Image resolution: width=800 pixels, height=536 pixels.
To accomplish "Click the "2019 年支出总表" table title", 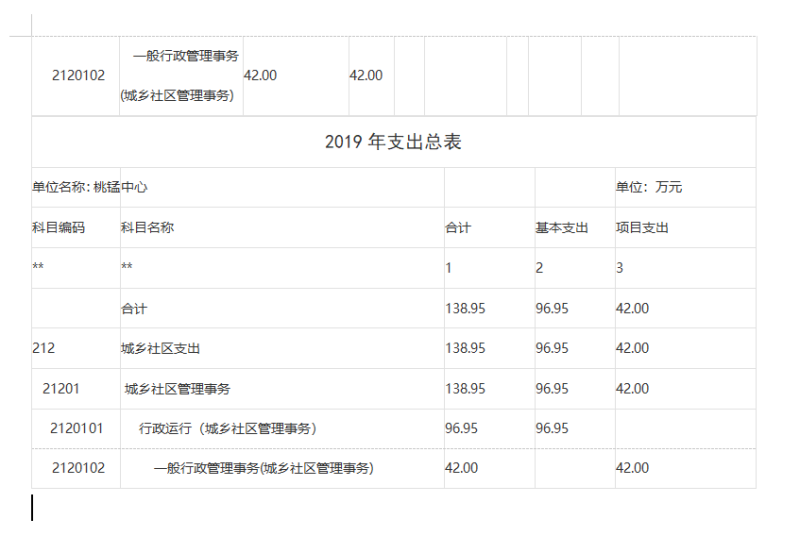I will tap(393, 142).
